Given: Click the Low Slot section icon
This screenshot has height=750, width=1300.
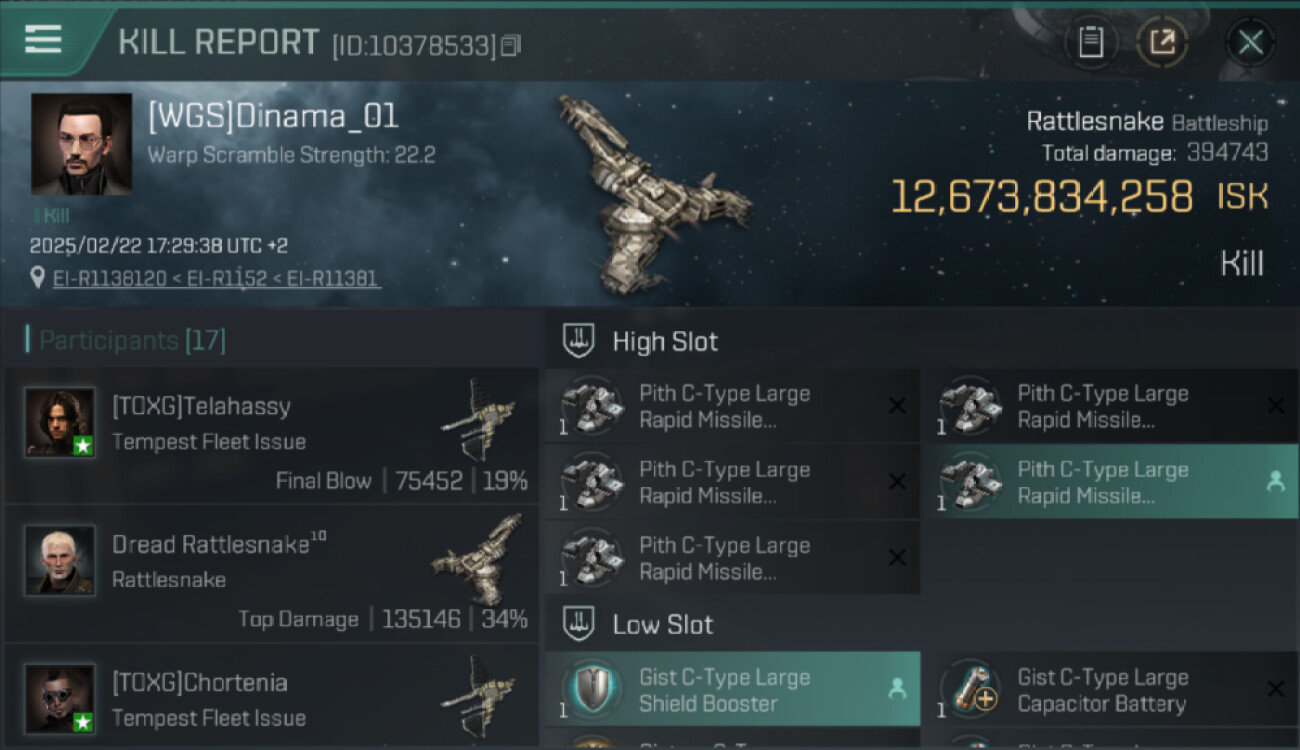Looking at the screenshot, I should (x=579, y=624).
